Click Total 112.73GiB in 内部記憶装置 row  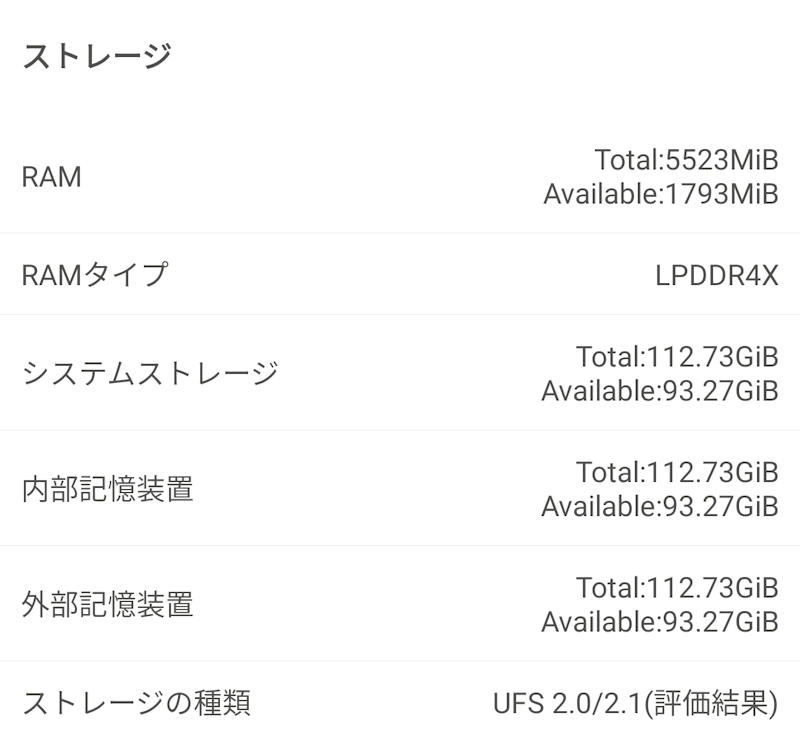676,472
